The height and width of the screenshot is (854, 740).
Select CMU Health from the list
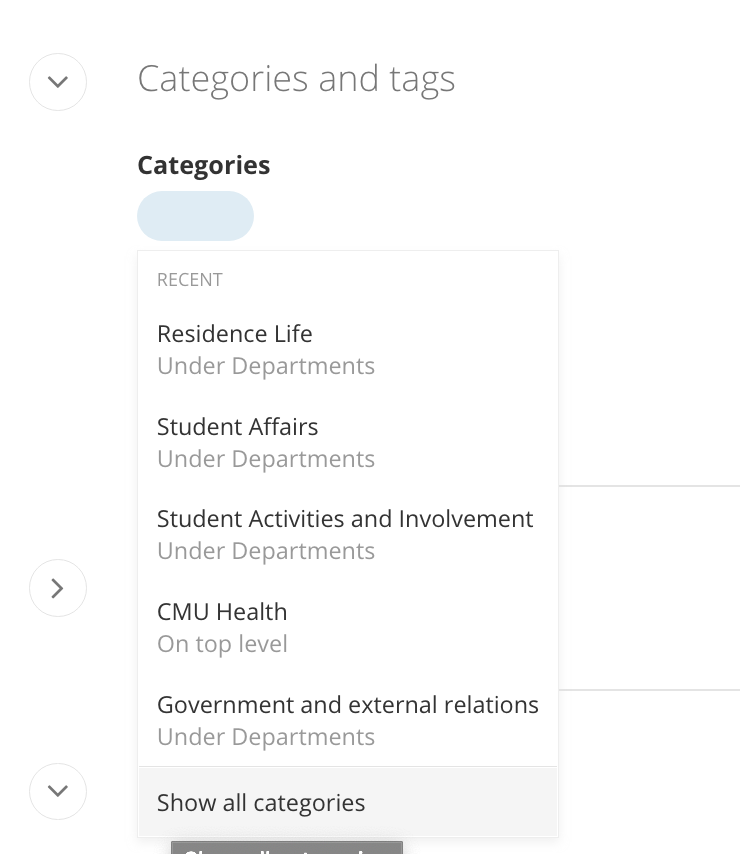pos(222,612)
